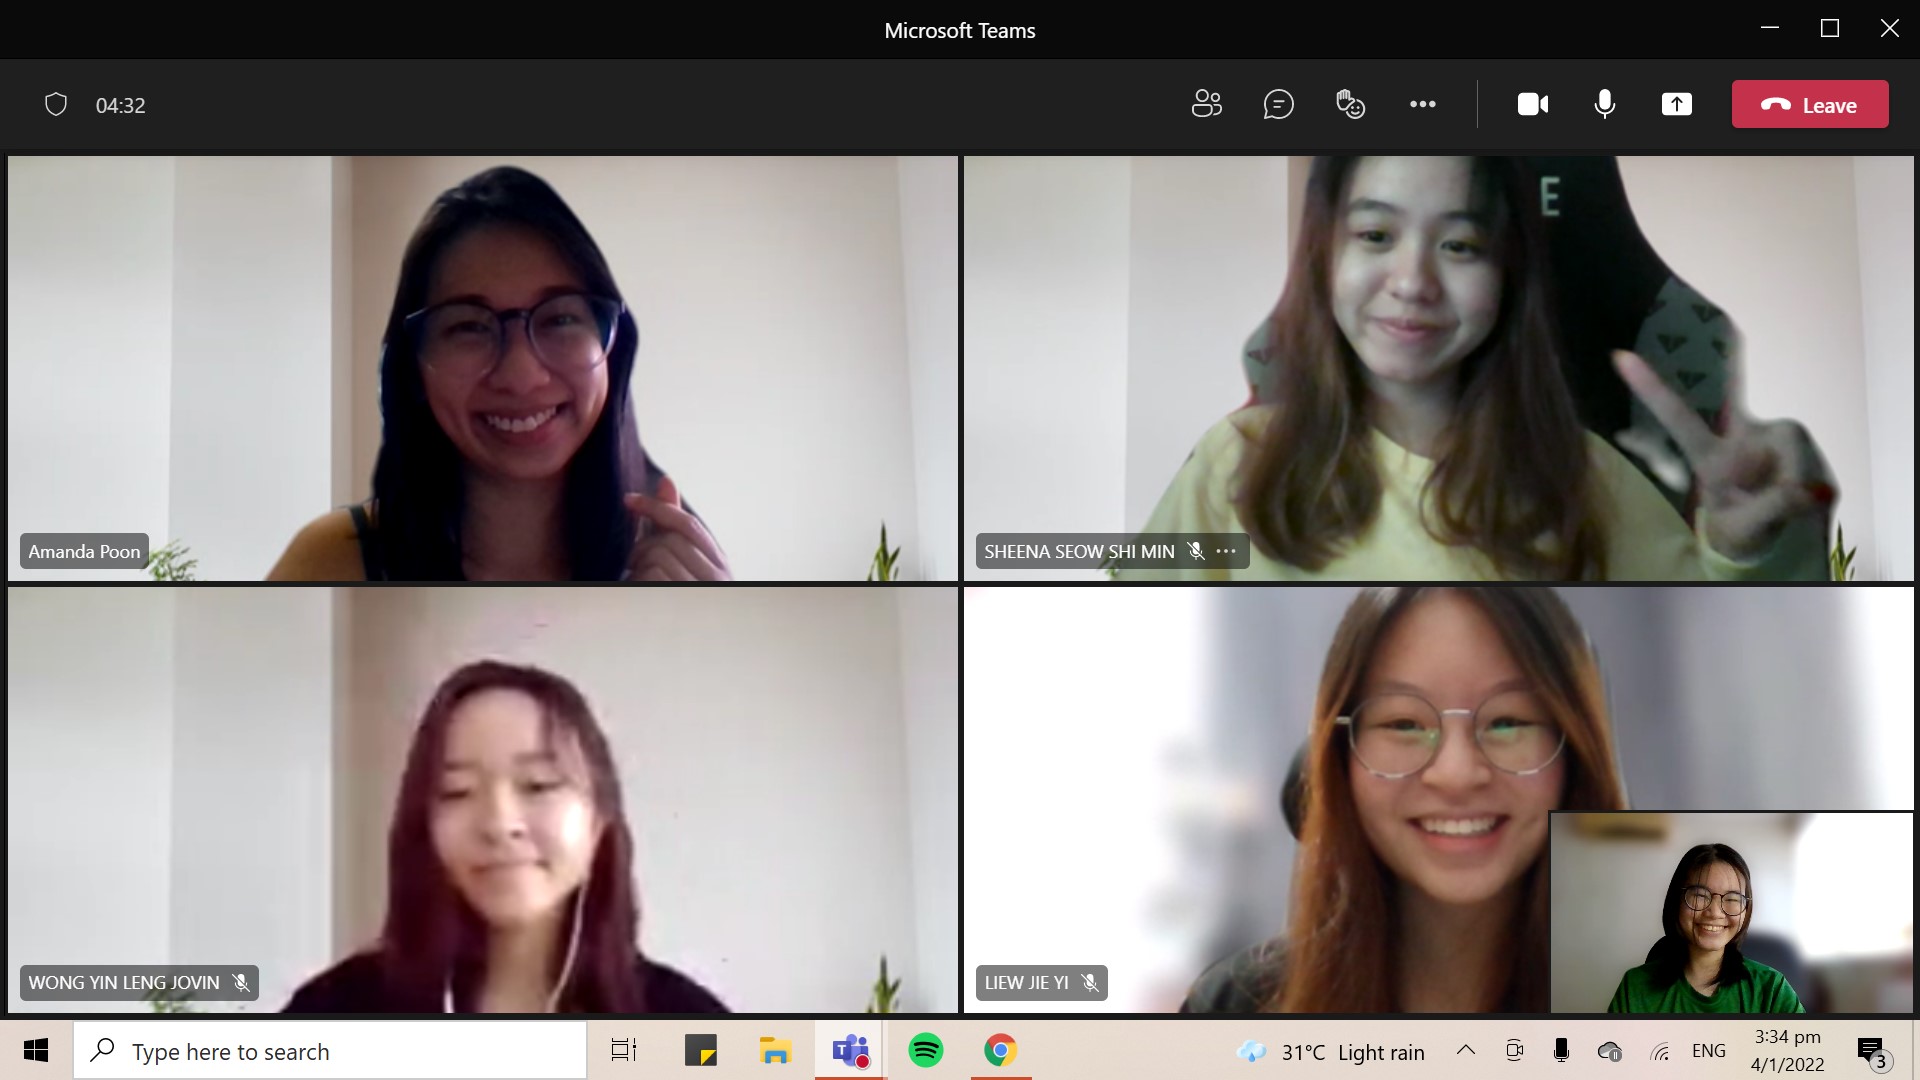Viewport: 1920px width, 1080px height.
Task: Open Task View on the taskbar
Action: click(x=623, y=1051)
